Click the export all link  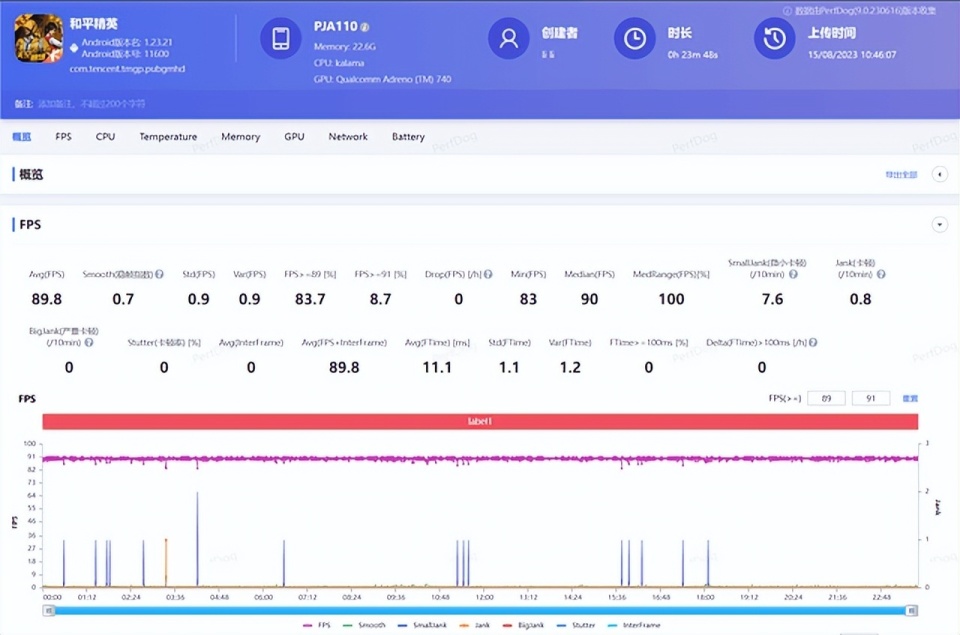pyautogui.click(x=900, y=175)
